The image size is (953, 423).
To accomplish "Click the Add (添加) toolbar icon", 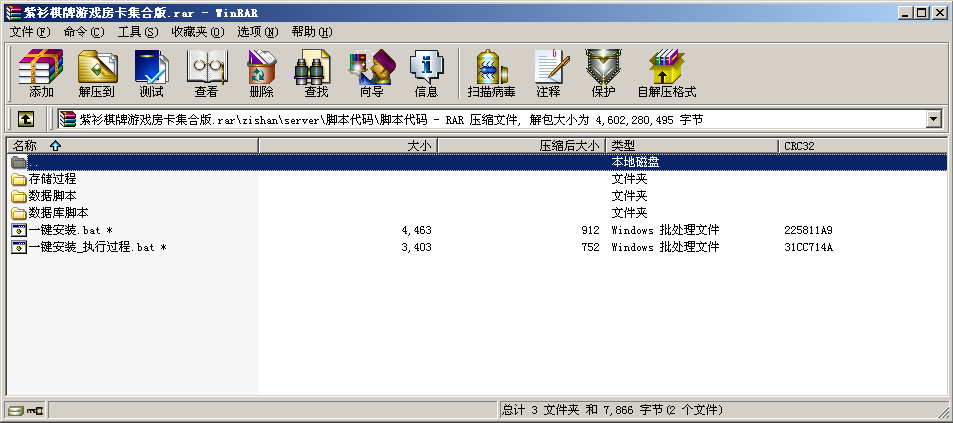I will (41, 73).
